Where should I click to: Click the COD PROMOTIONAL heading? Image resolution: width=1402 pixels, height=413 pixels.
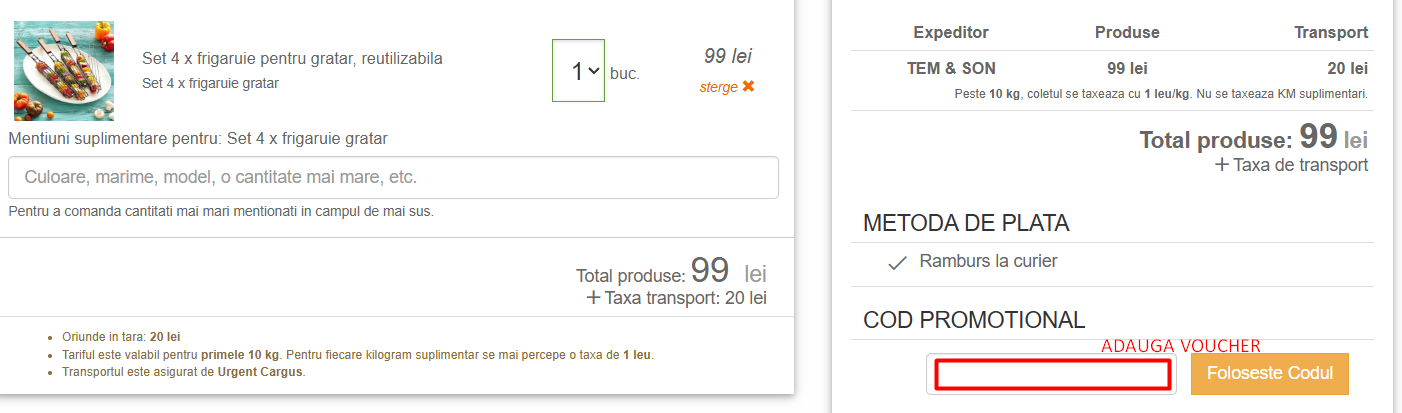click(x=974, y=320)
